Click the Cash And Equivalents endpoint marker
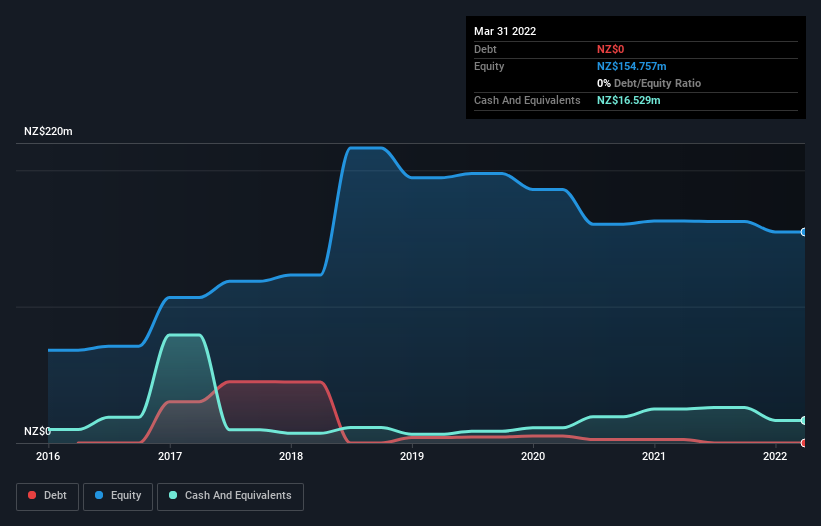Image resolution: width=821 pixels, height=526 pixels. [x=804, y=420]
